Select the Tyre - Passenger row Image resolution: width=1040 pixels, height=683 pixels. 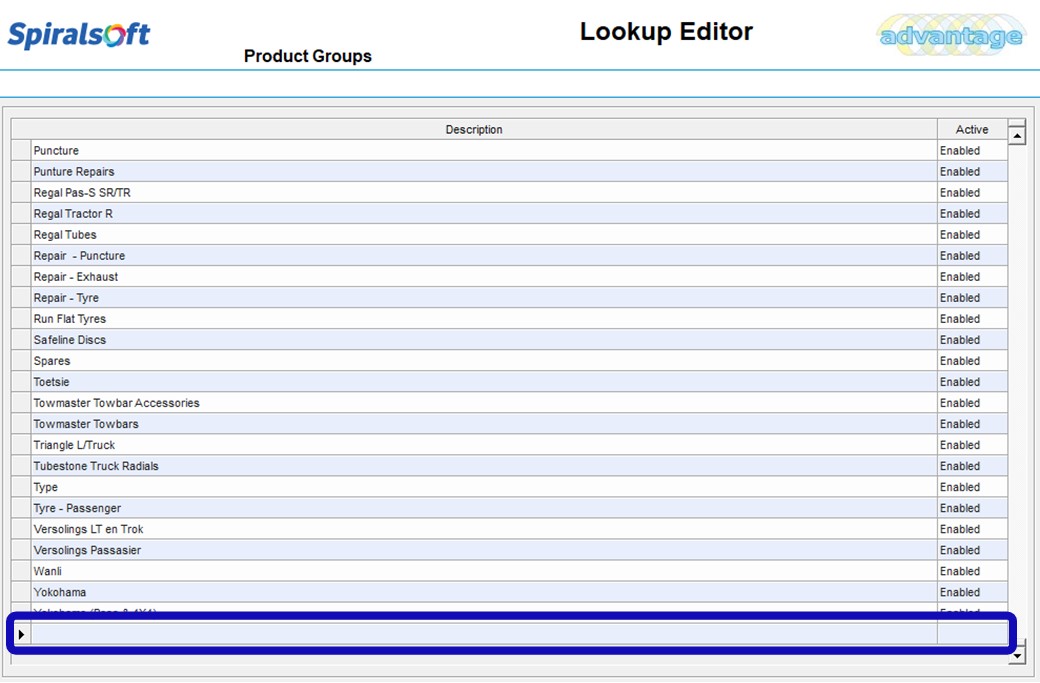click(509, 508)
